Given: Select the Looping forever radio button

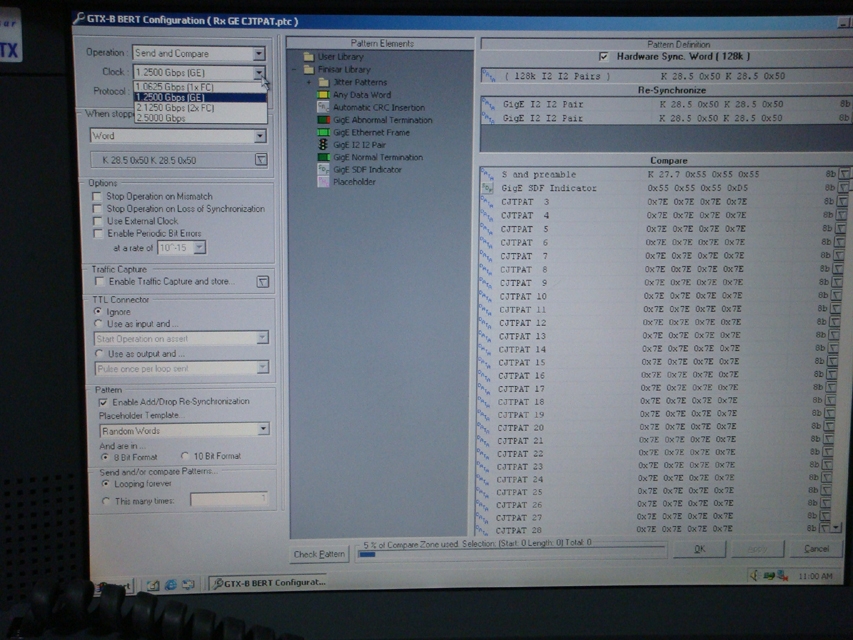Looking at the screenshot, I should [x=105, y=484].
